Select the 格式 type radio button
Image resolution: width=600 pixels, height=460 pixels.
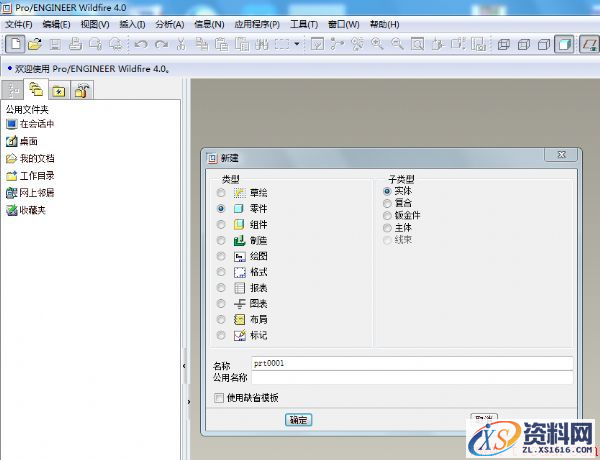(x=221, y=272)
